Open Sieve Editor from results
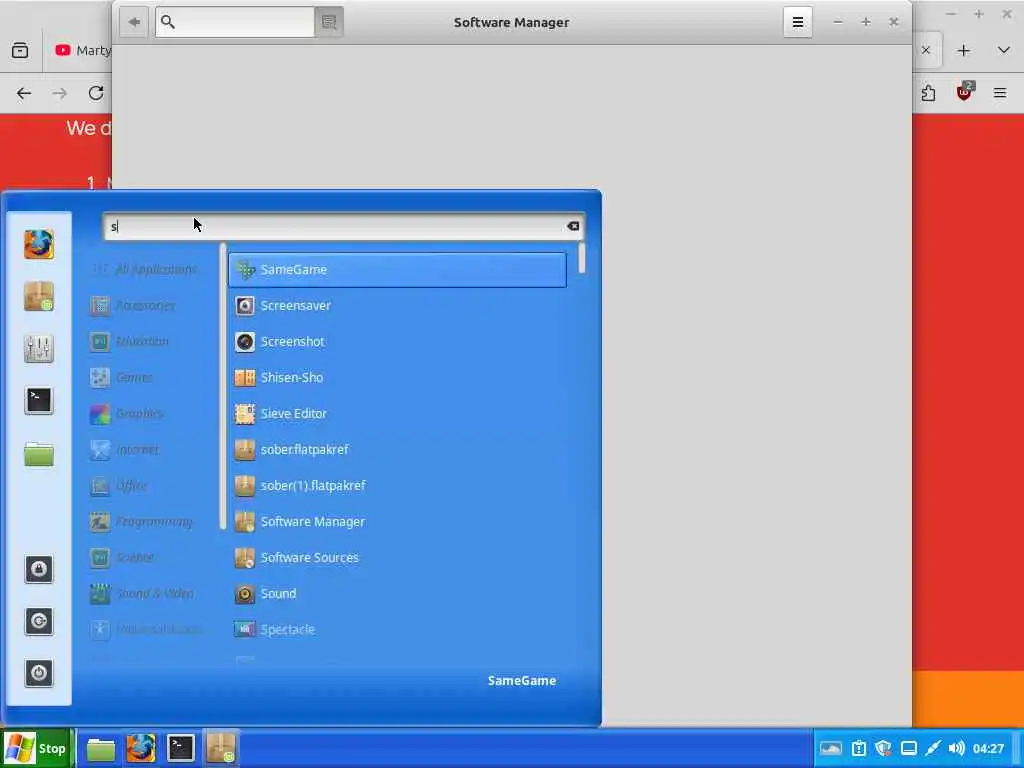The width and height of the screenshot is (1024, 768). (x=397, y=413)
